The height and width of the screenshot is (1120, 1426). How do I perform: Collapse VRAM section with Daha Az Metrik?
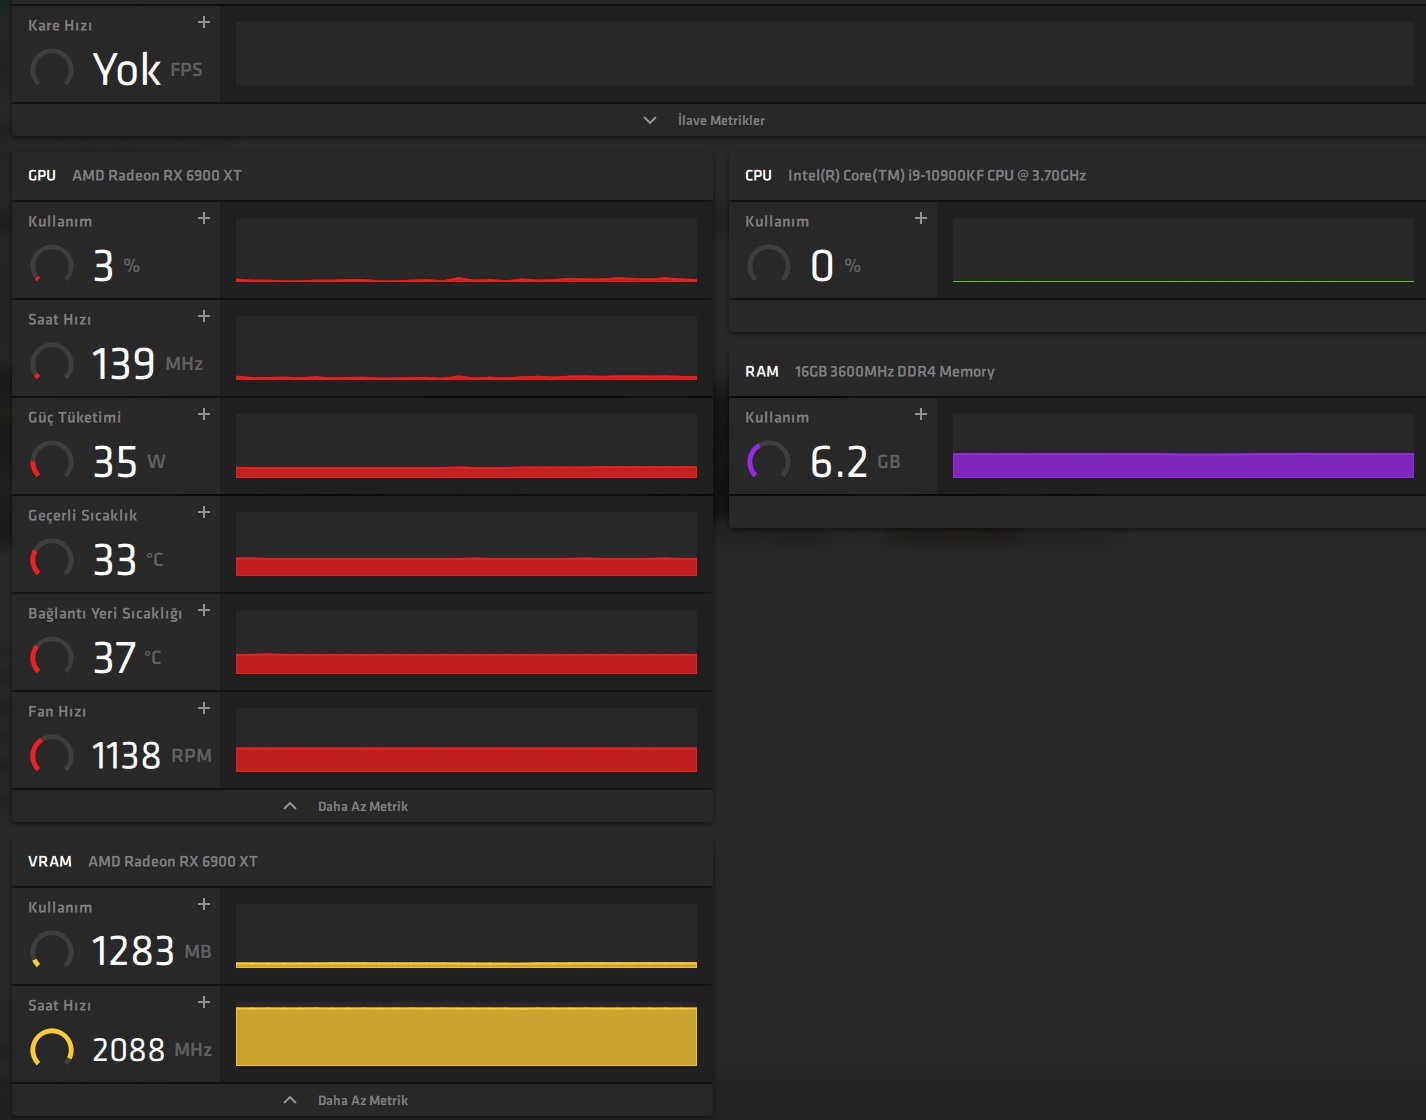point(346,1100)
